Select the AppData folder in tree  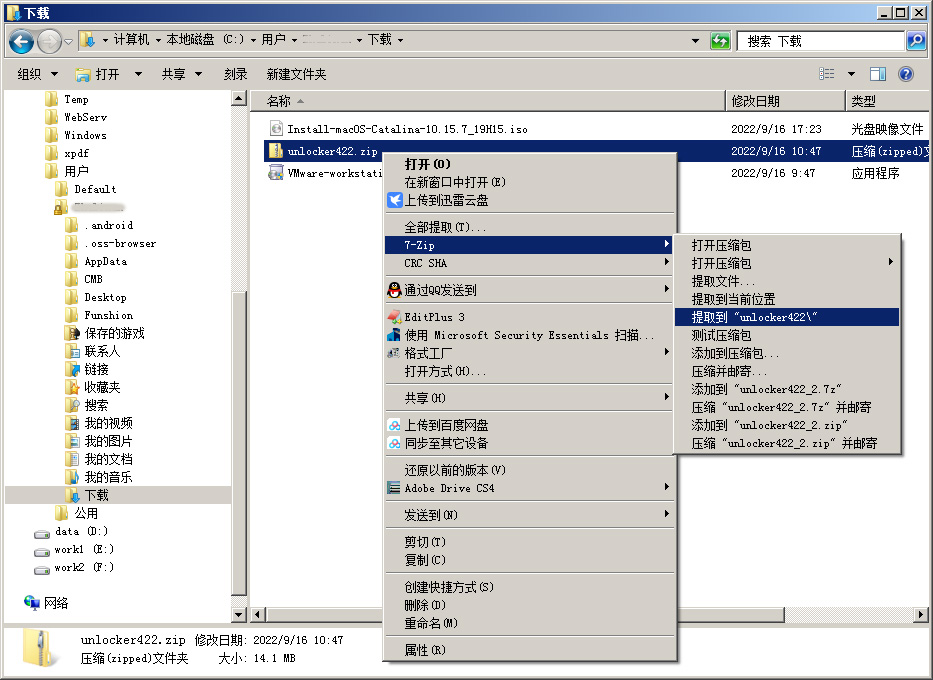(105, 261)
